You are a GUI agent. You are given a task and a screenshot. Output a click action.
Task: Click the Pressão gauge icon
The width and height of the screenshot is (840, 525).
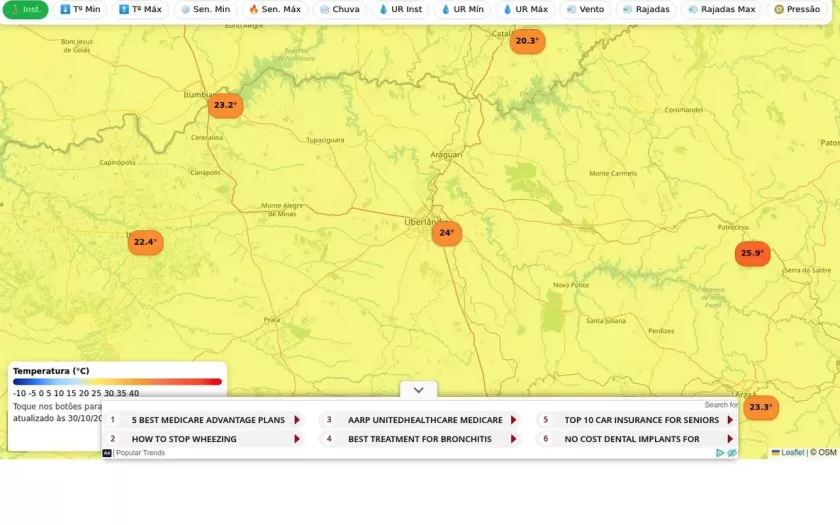(779, 9)
